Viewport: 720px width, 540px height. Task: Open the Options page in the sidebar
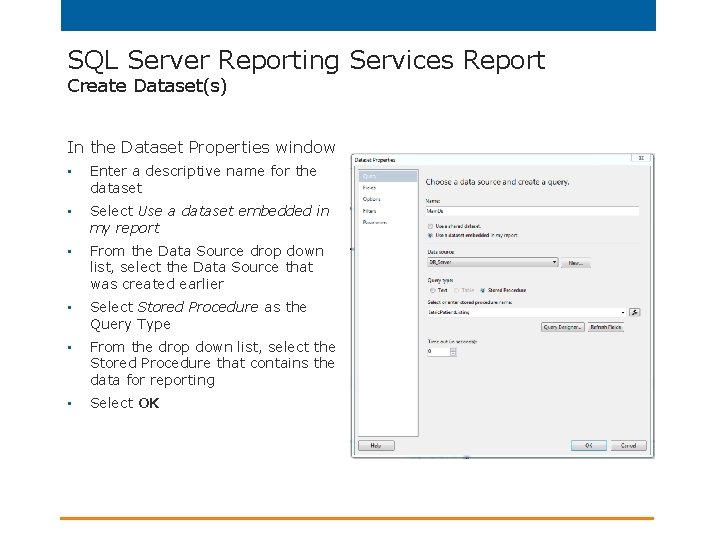pyautogui.click(x=371, y=199)
